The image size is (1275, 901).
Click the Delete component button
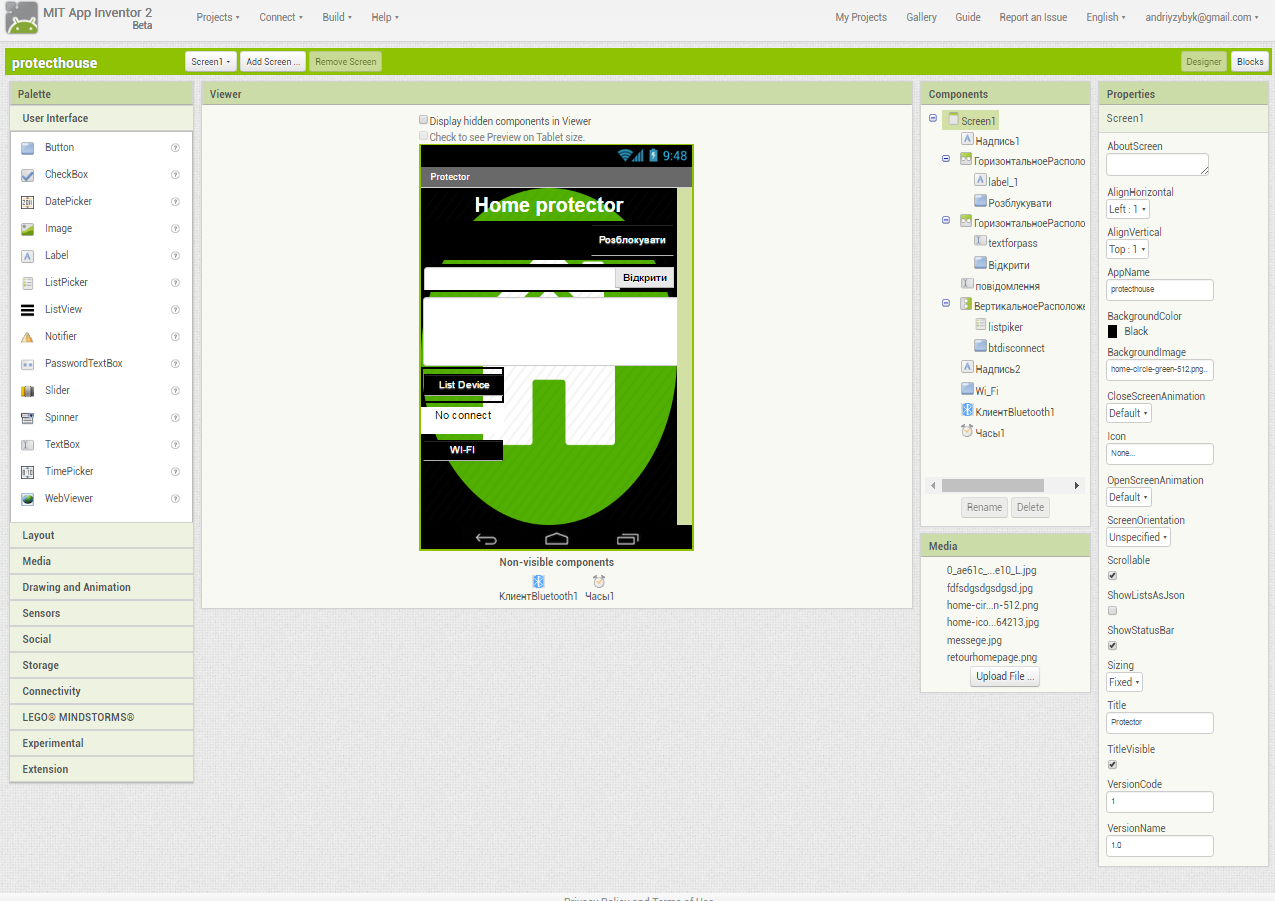[x=1030, y=507]
